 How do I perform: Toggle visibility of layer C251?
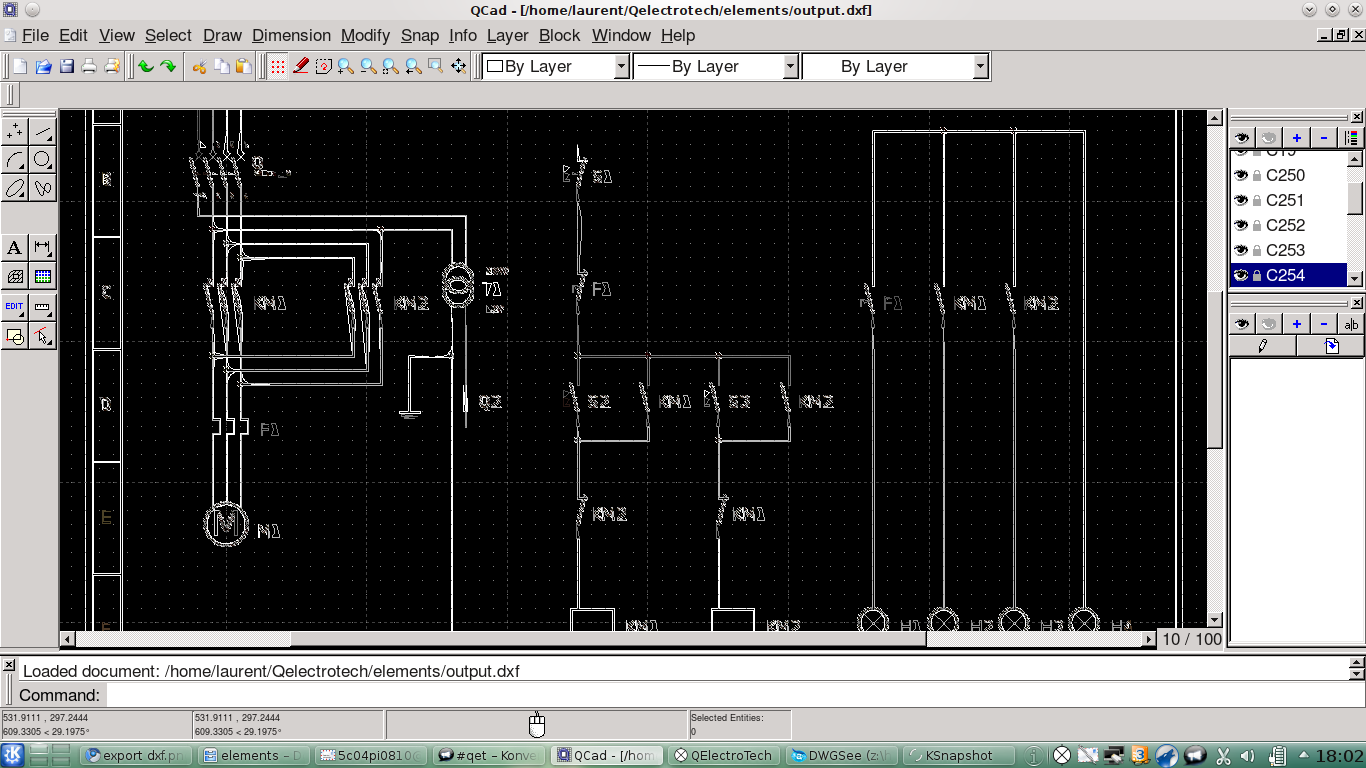[1242, 200]
